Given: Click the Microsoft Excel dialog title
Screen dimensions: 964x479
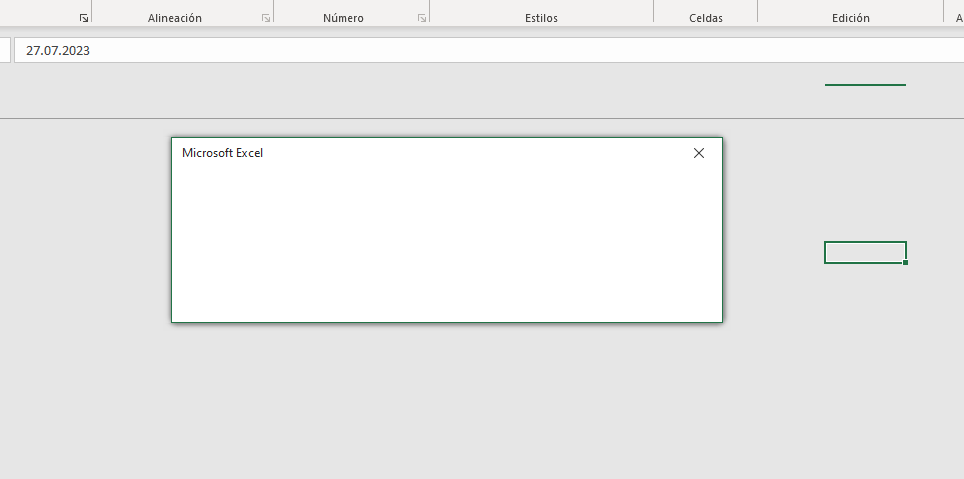Looking at the screenshot, I should (223, 152).
